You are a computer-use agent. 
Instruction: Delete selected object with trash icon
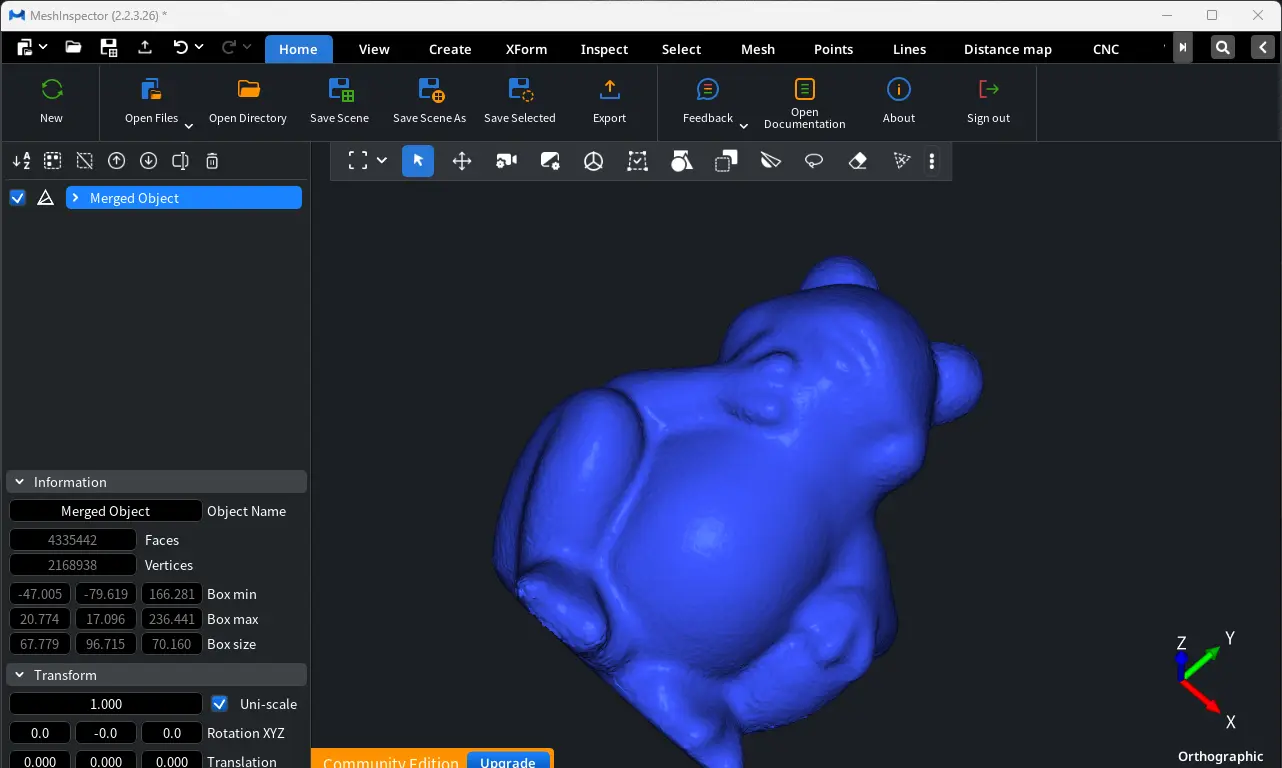click(x=212, y=161)
